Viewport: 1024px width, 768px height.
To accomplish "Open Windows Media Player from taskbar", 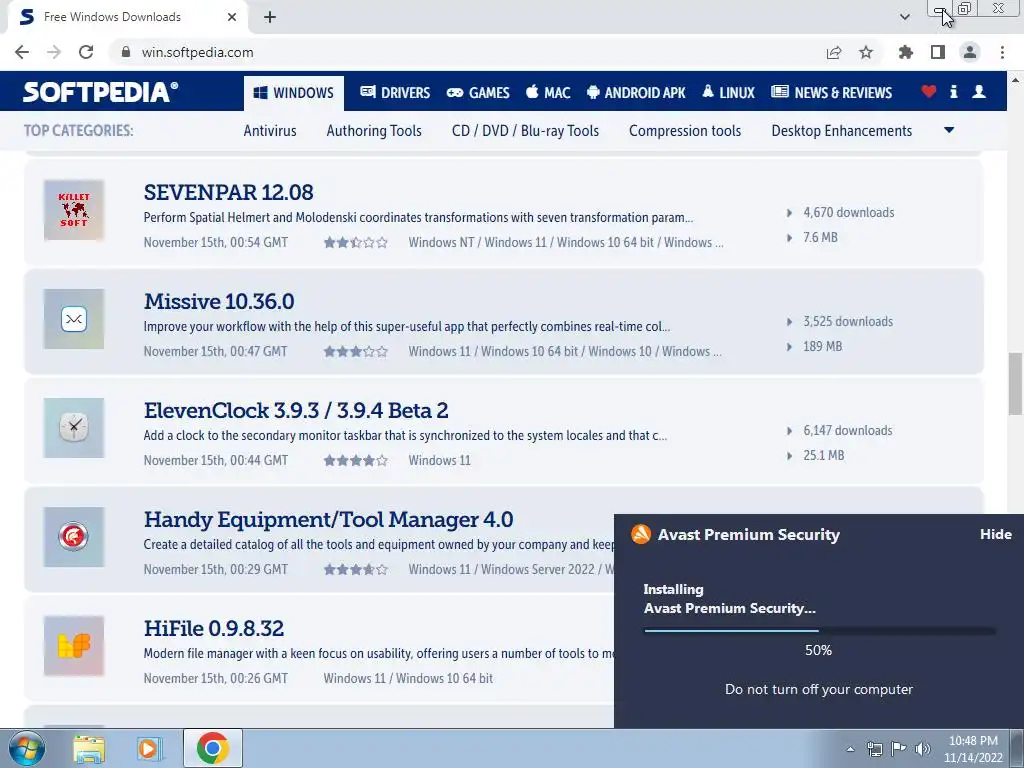I will pos(149,748).
